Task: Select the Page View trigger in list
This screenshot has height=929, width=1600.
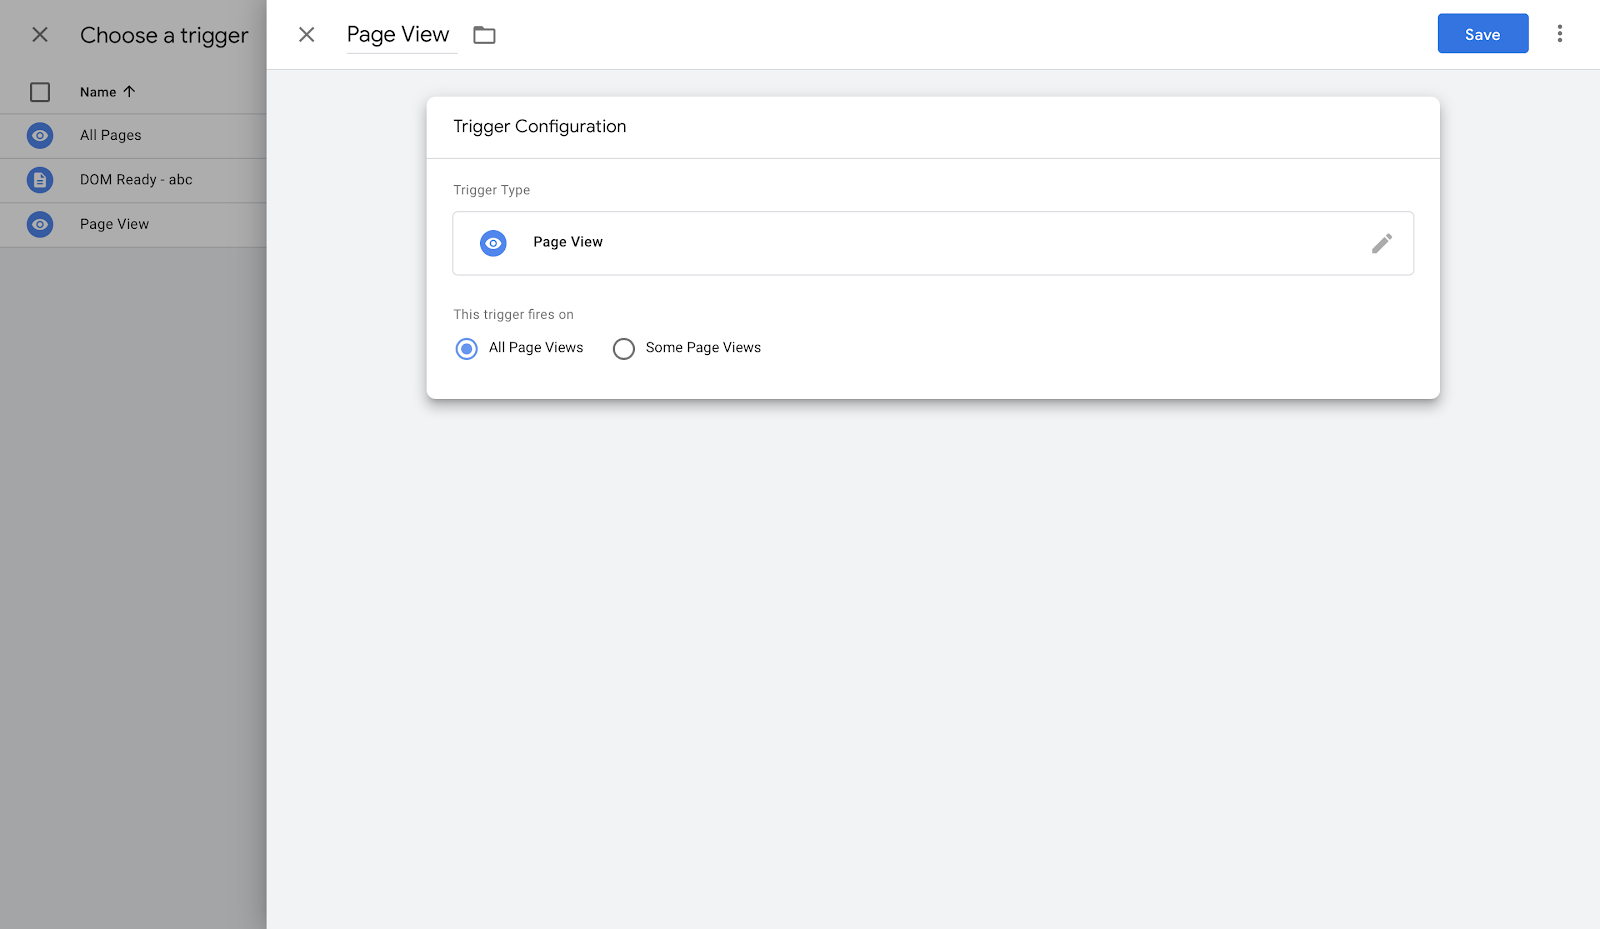Action: [114, 224]
